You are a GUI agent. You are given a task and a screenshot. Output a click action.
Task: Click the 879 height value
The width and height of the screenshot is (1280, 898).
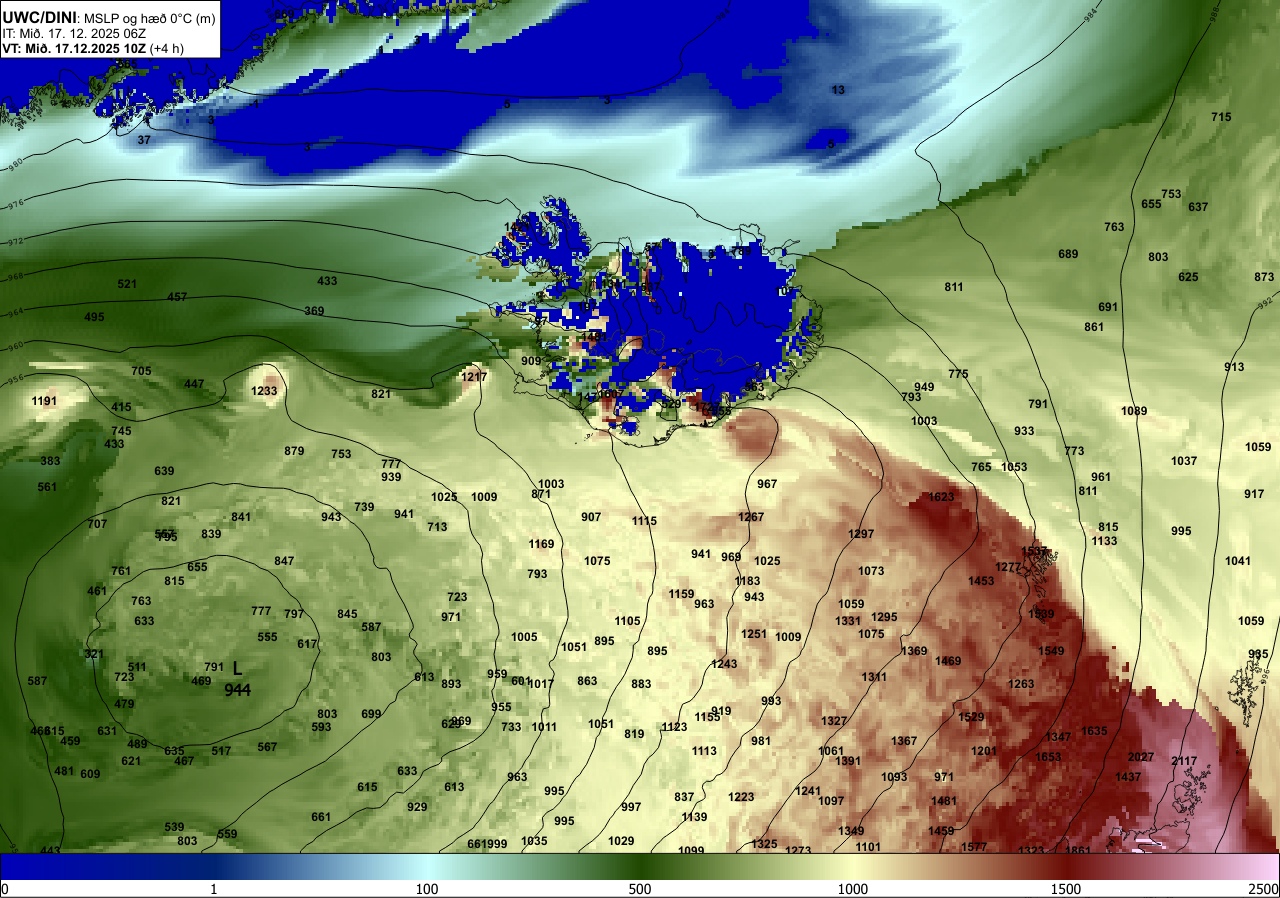(294, 451)
